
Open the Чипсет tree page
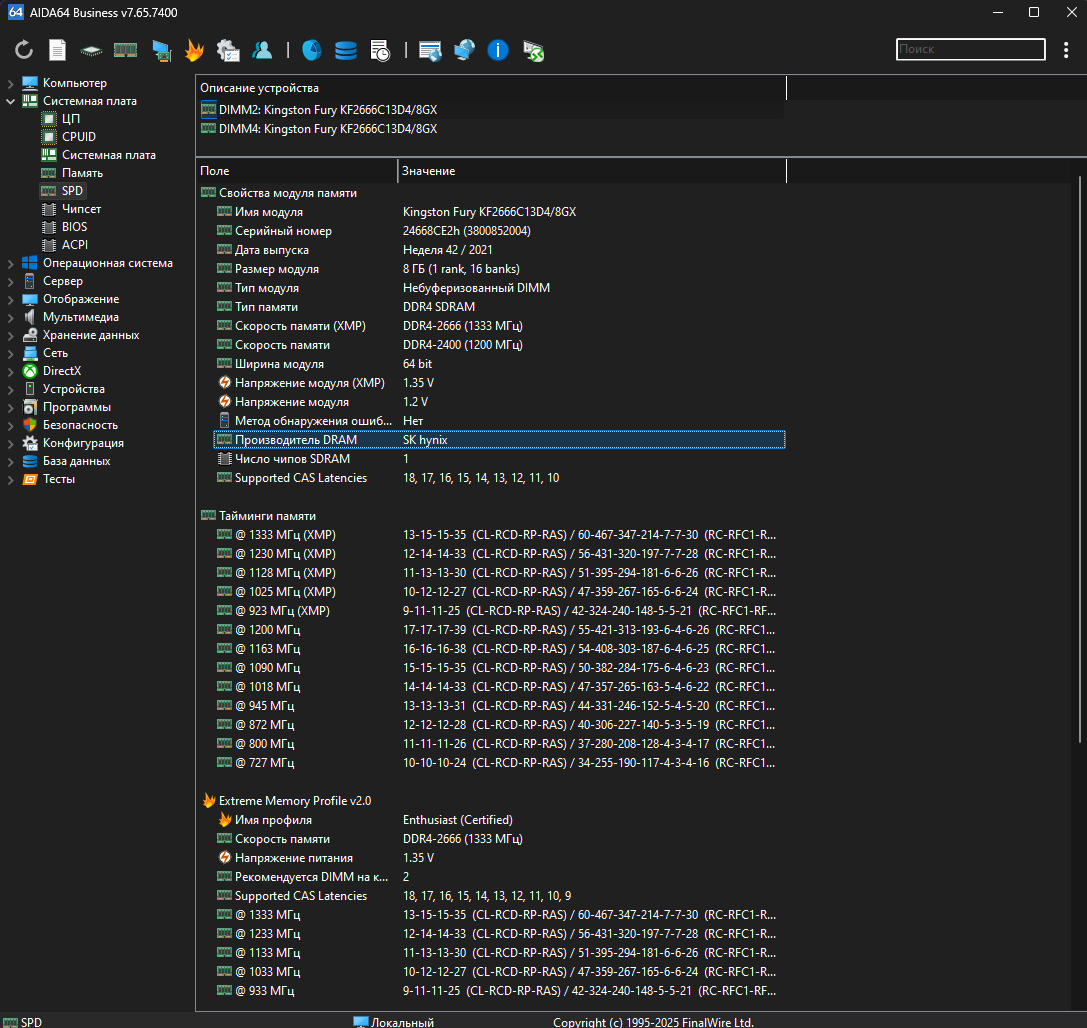pos(81,209)
